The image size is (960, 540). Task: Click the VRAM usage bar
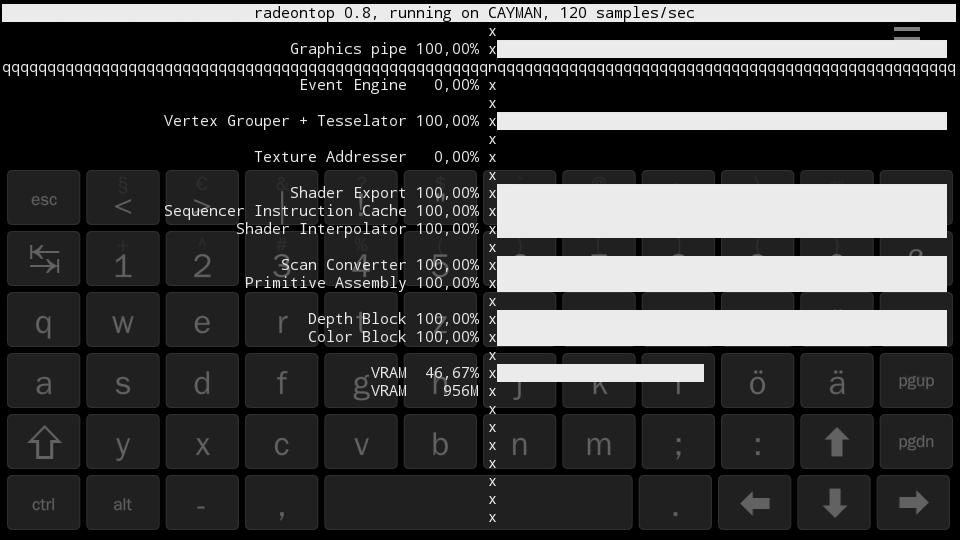click(x=600, y=373)
